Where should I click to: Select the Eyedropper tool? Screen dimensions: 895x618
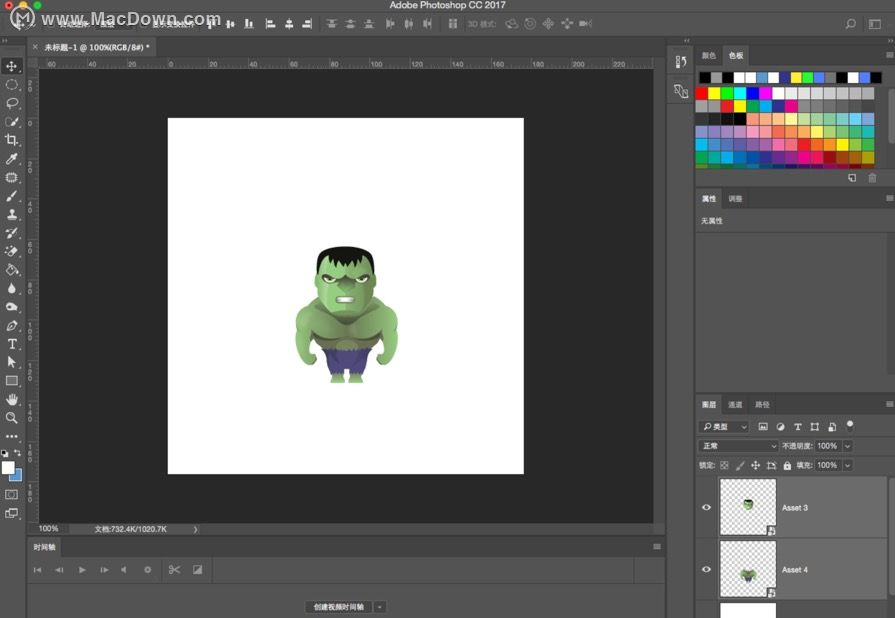point(11,159)
